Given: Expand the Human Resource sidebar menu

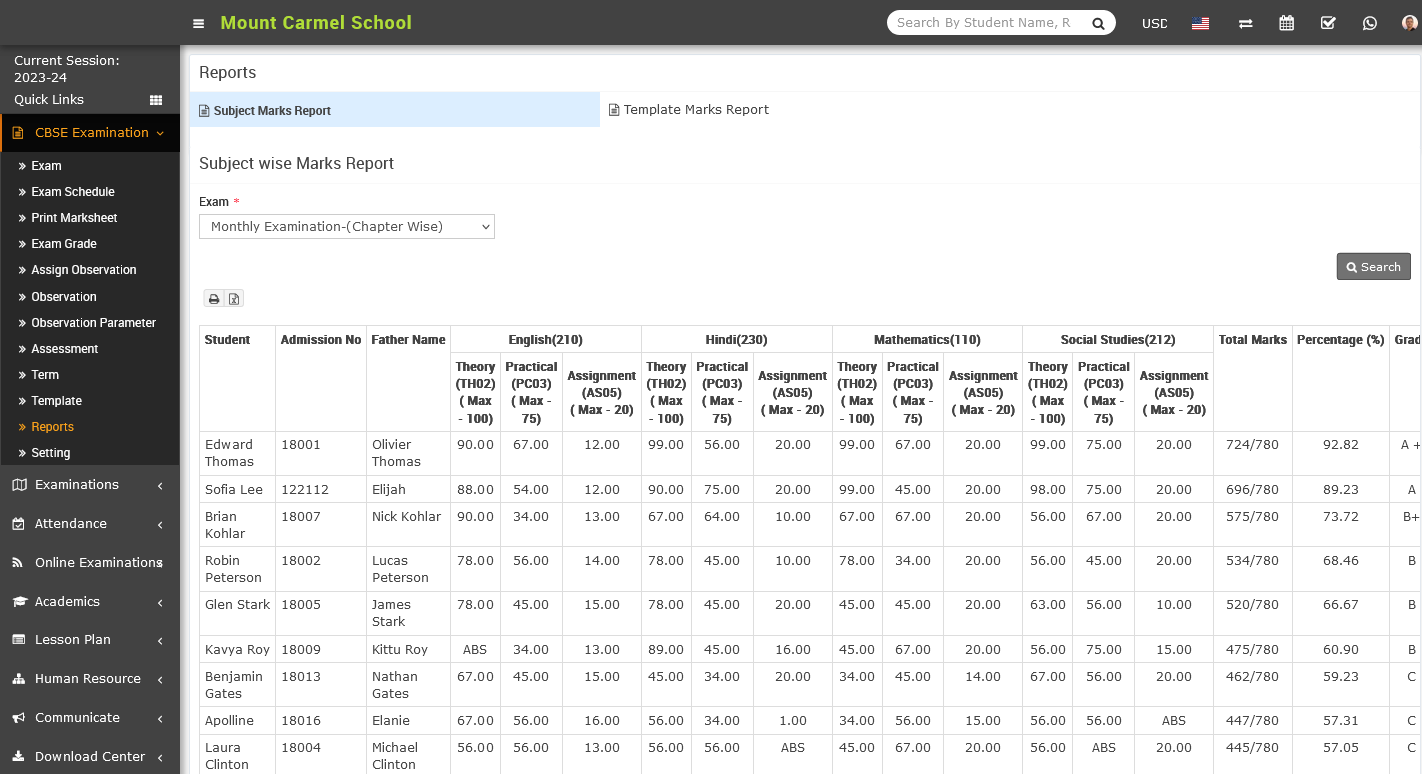Looking at the screenshot, I should (90, 679).
